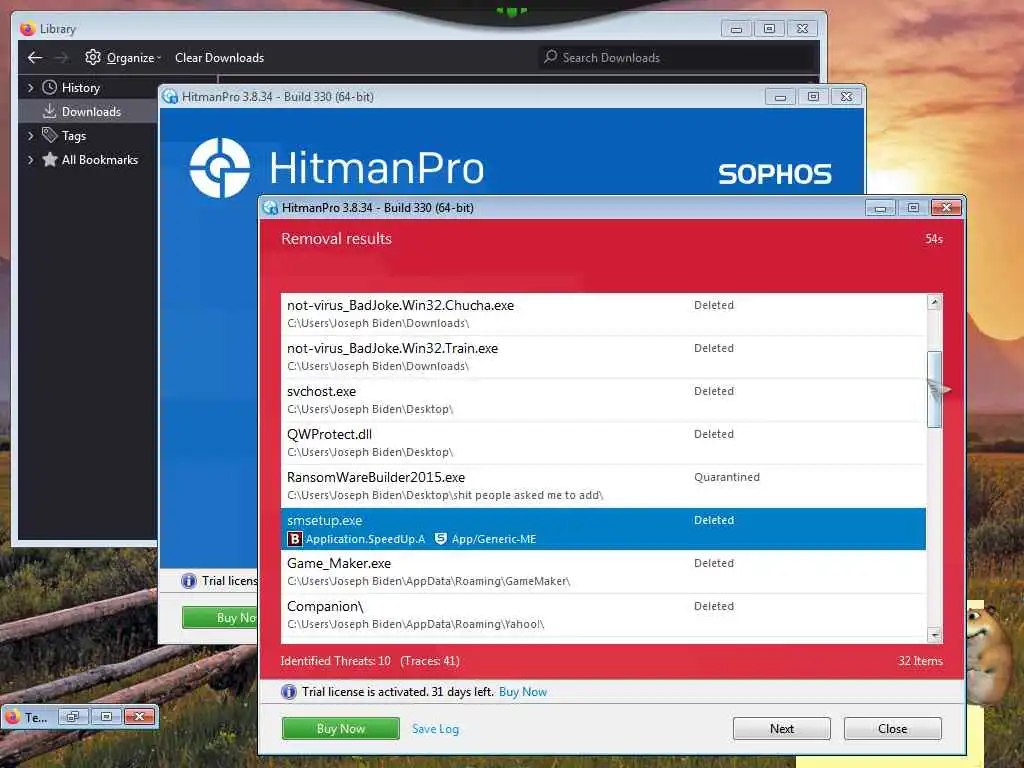Screen dimensions: 1024x768
Task: Click HitmanPro crosshair logo in blue window
Action: [219, 168]
